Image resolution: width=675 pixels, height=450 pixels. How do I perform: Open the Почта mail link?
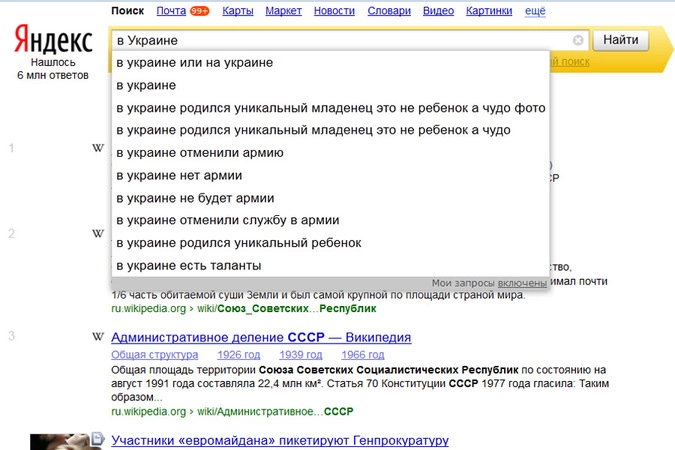tap(171, 11)
